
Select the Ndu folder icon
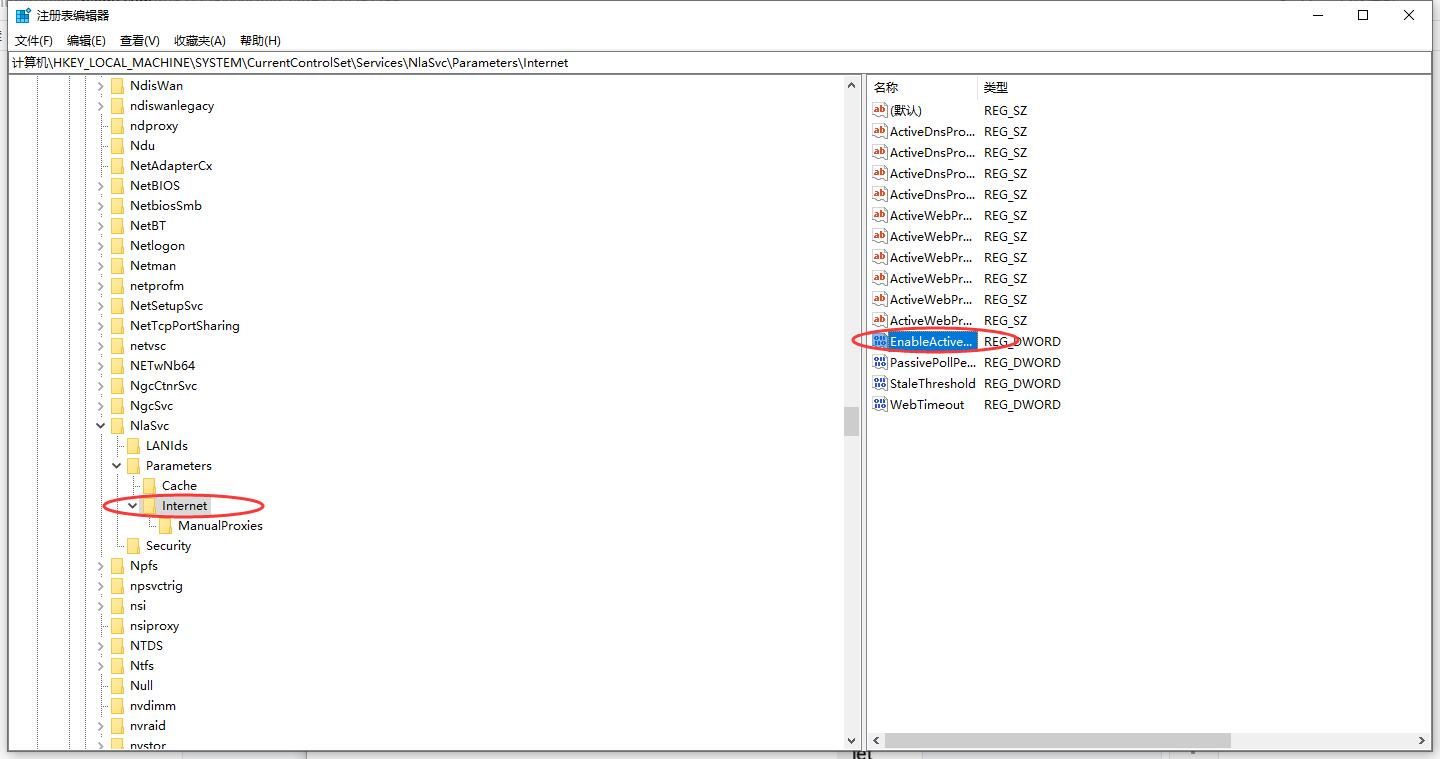click(x=118, y=146)
